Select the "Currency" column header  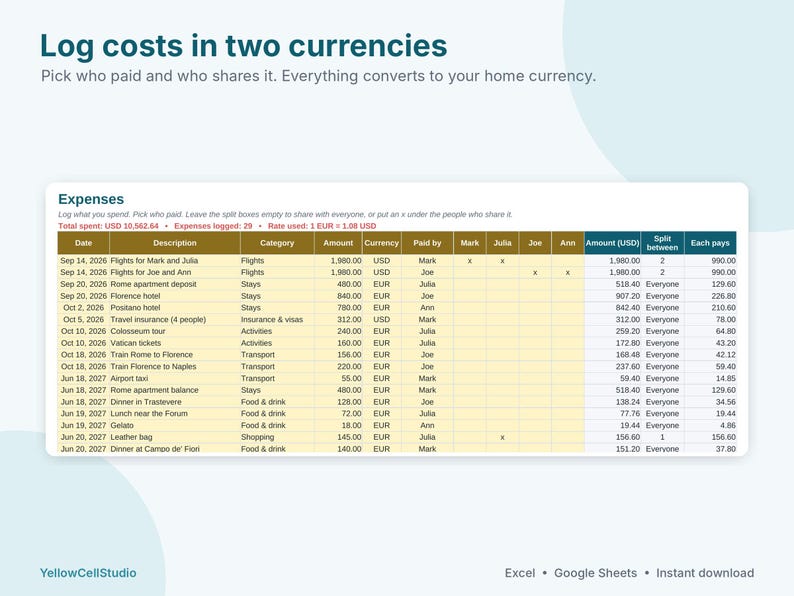pyautogui.click(x=381, y=243)
